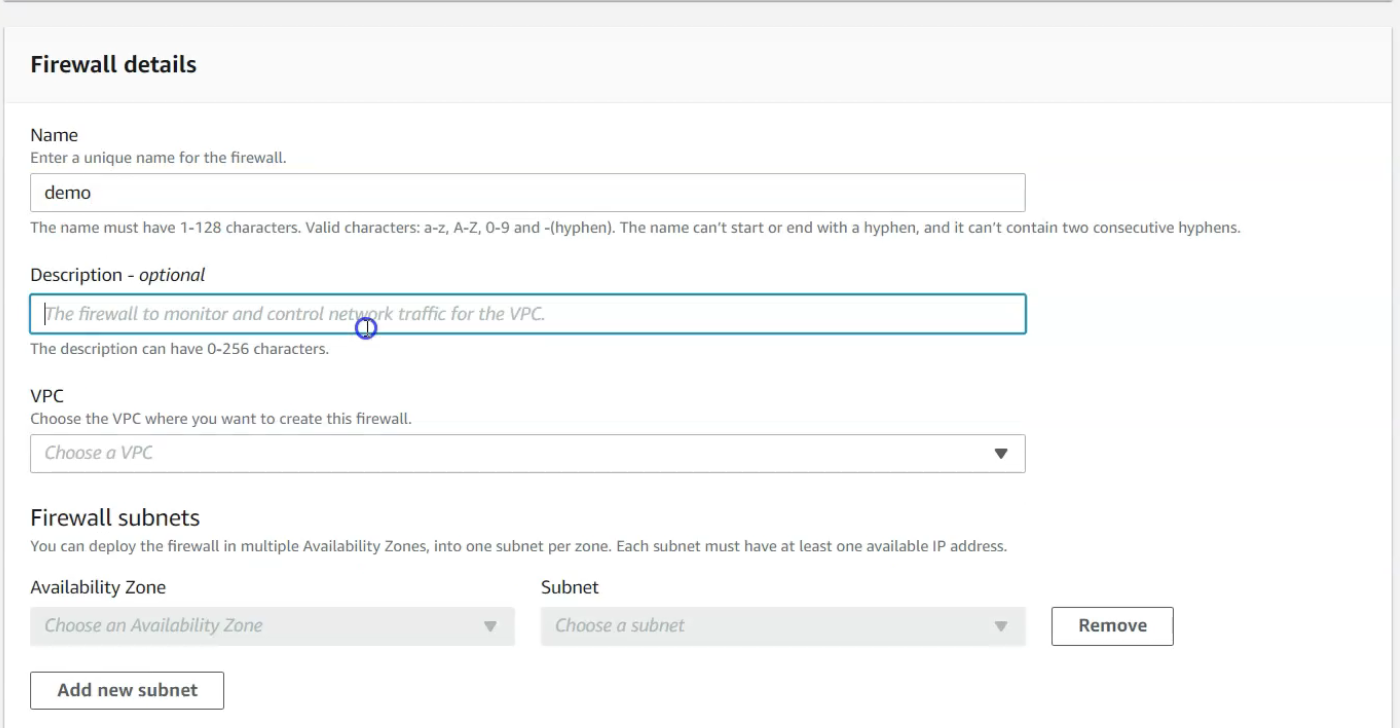Click the Firewall subnets section heading
This screenshot has height=728, width=1400.
click(115, 518)
